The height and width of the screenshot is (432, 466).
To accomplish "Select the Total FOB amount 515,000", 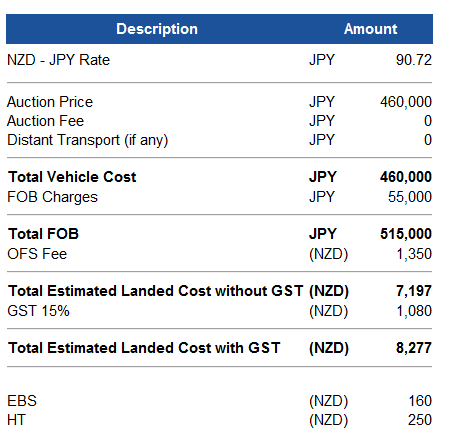I will click(x=406, y=234).
